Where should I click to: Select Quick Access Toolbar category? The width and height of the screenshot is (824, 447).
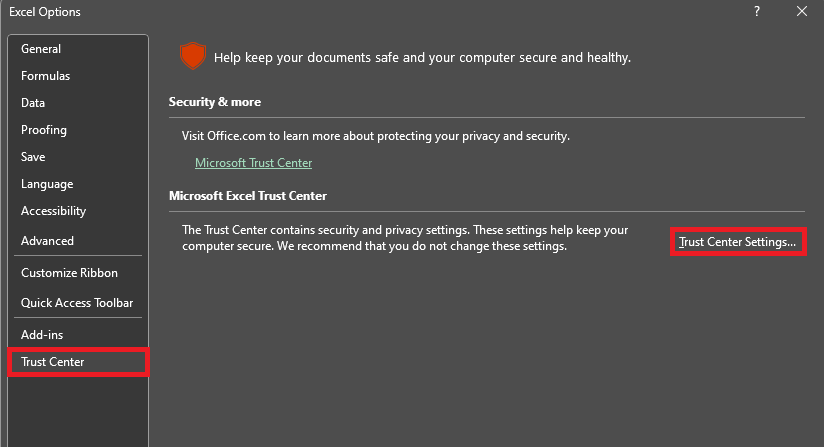coord(77,303)
